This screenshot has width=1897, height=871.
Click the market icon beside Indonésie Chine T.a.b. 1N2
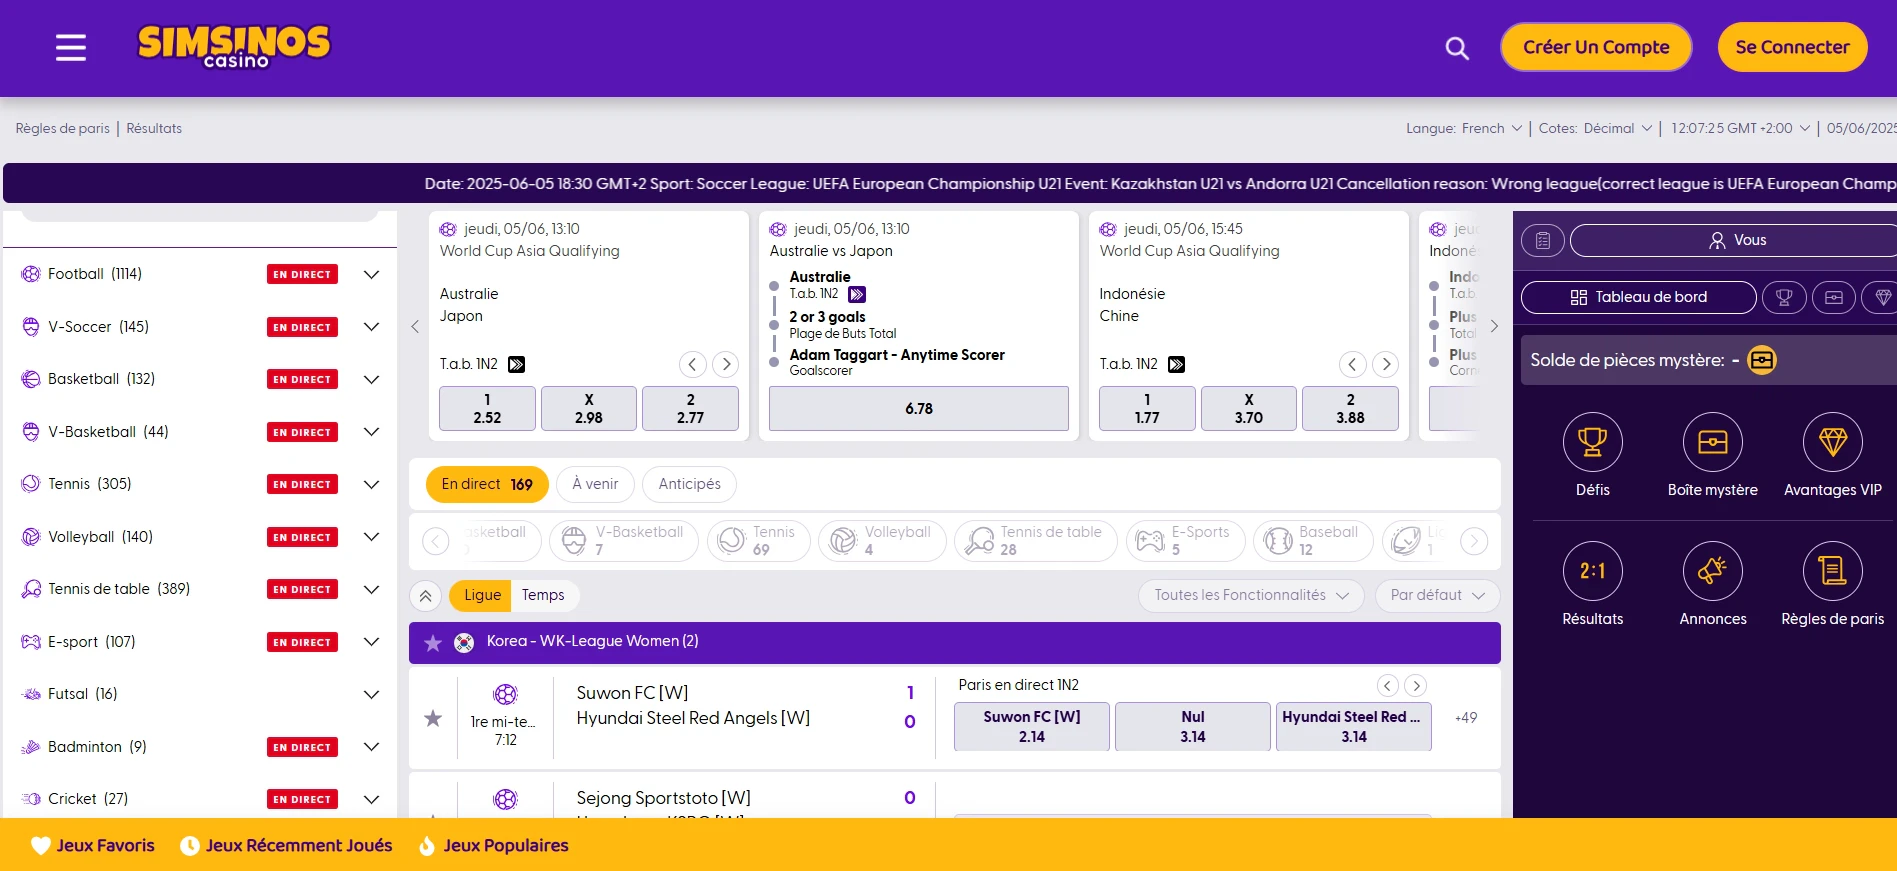tap(1176, 364)
